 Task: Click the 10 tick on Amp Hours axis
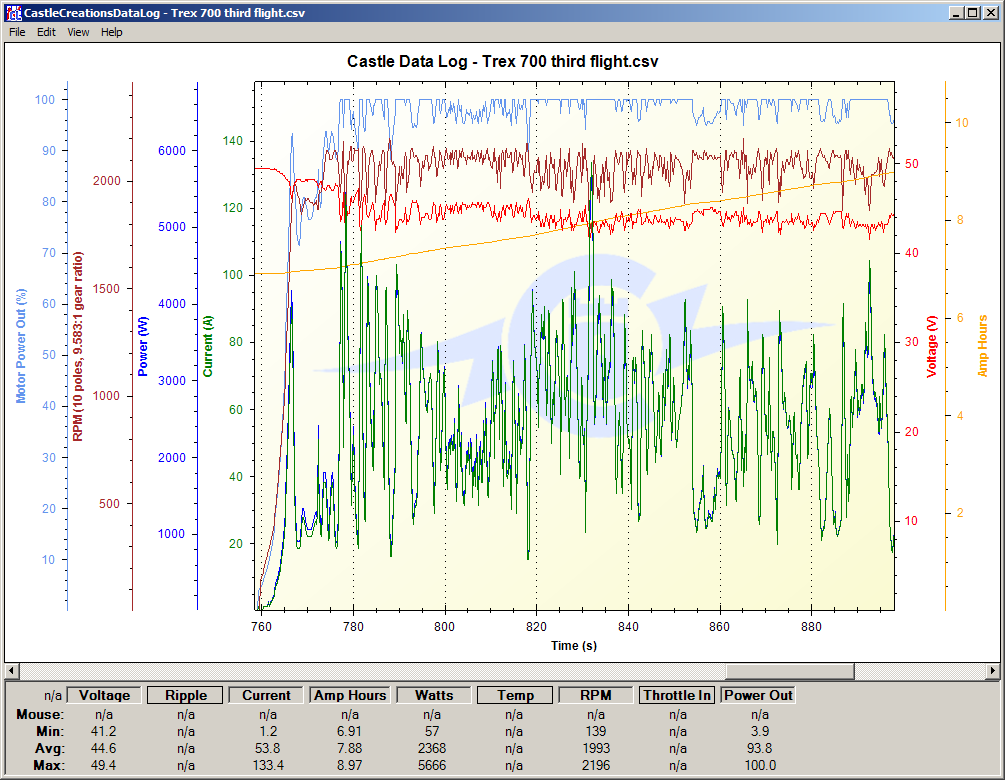click(962, 122)
